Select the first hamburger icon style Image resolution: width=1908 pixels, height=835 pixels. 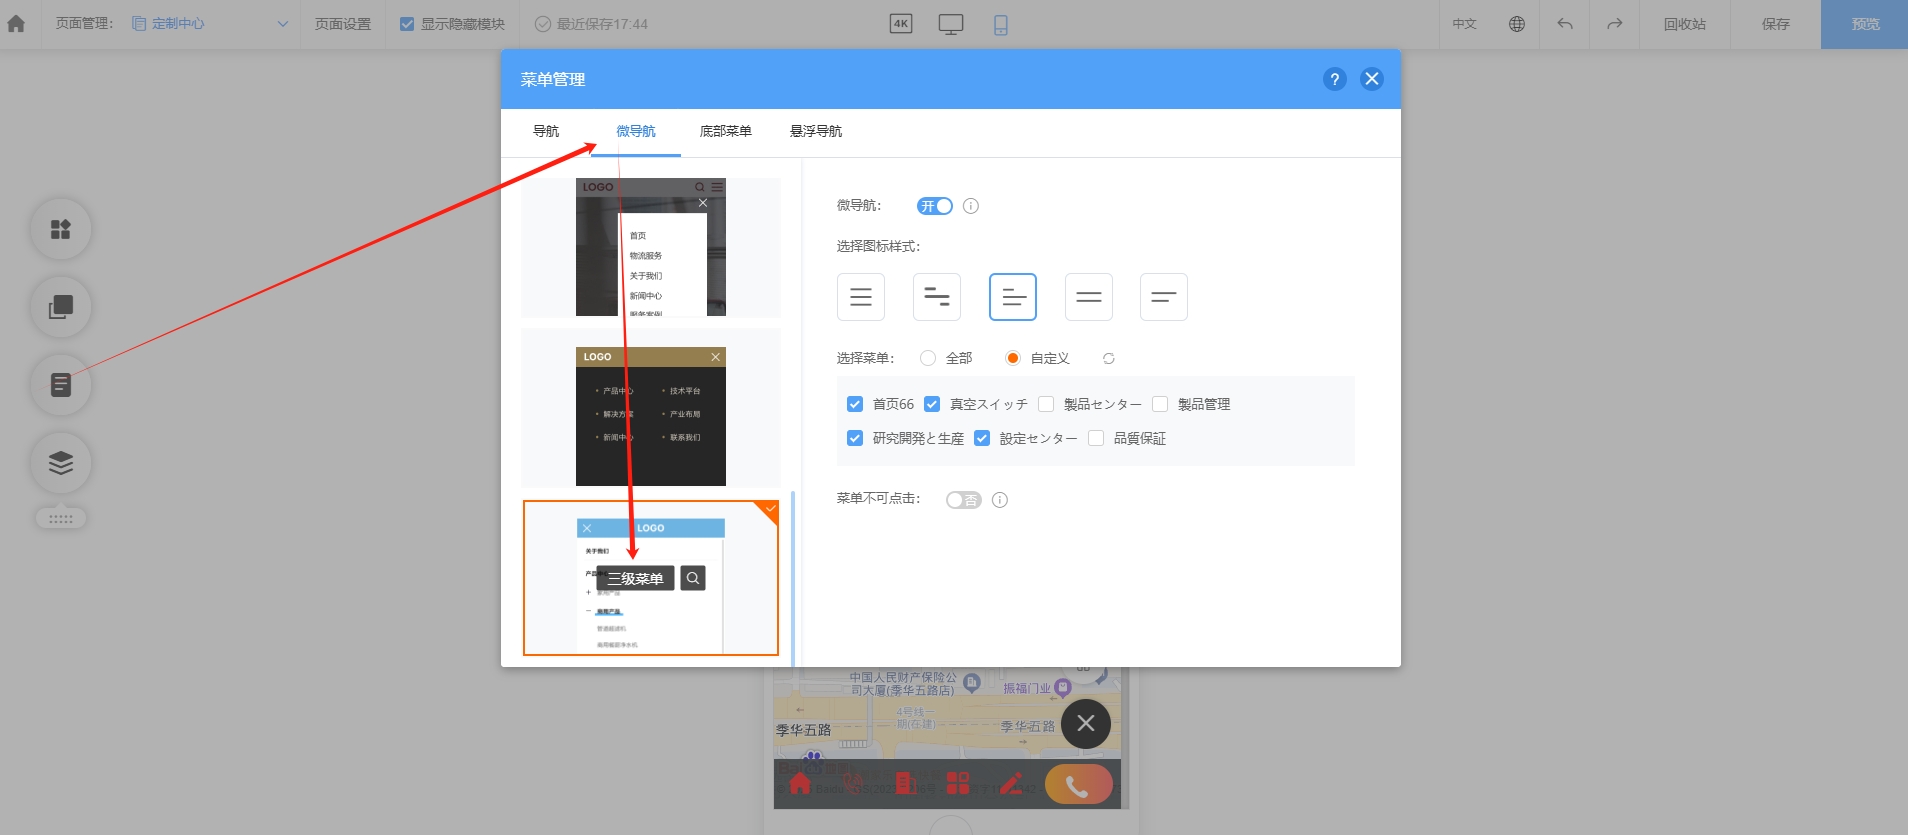pyautogui.click(x=860, y=297)
